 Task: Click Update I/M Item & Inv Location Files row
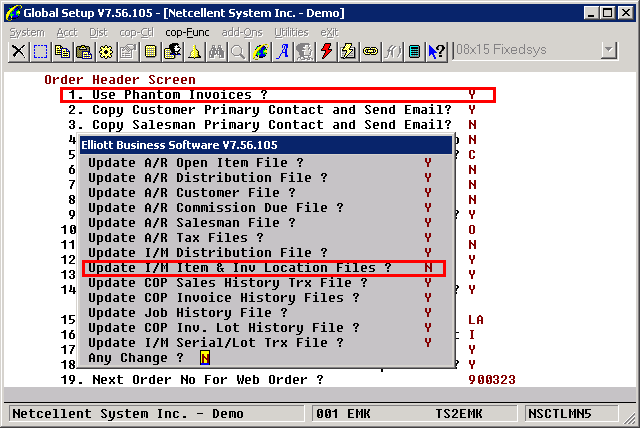tap(264, 268)
